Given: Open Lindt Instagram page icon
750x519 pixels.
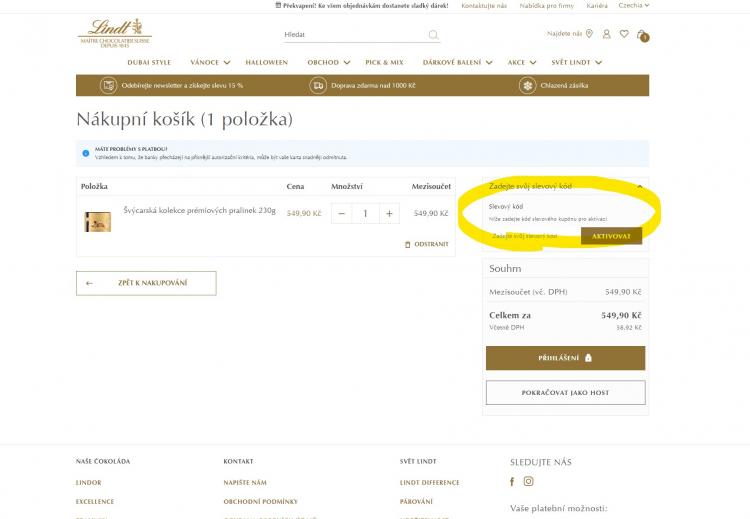Looking at the screenshot, I should [x=529, y=481].
